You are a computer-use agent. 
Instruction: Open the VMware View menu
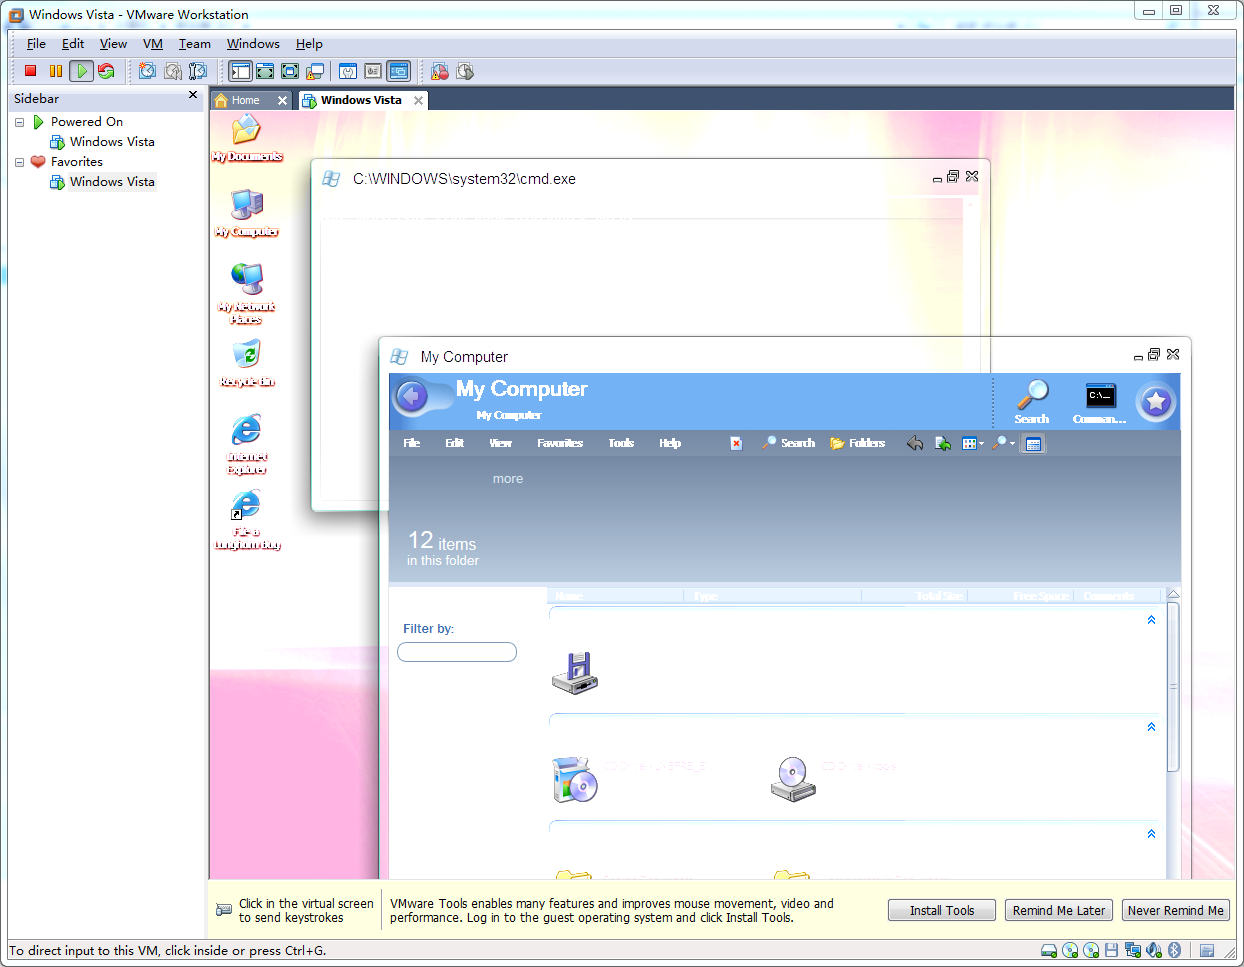coord(113,44)
